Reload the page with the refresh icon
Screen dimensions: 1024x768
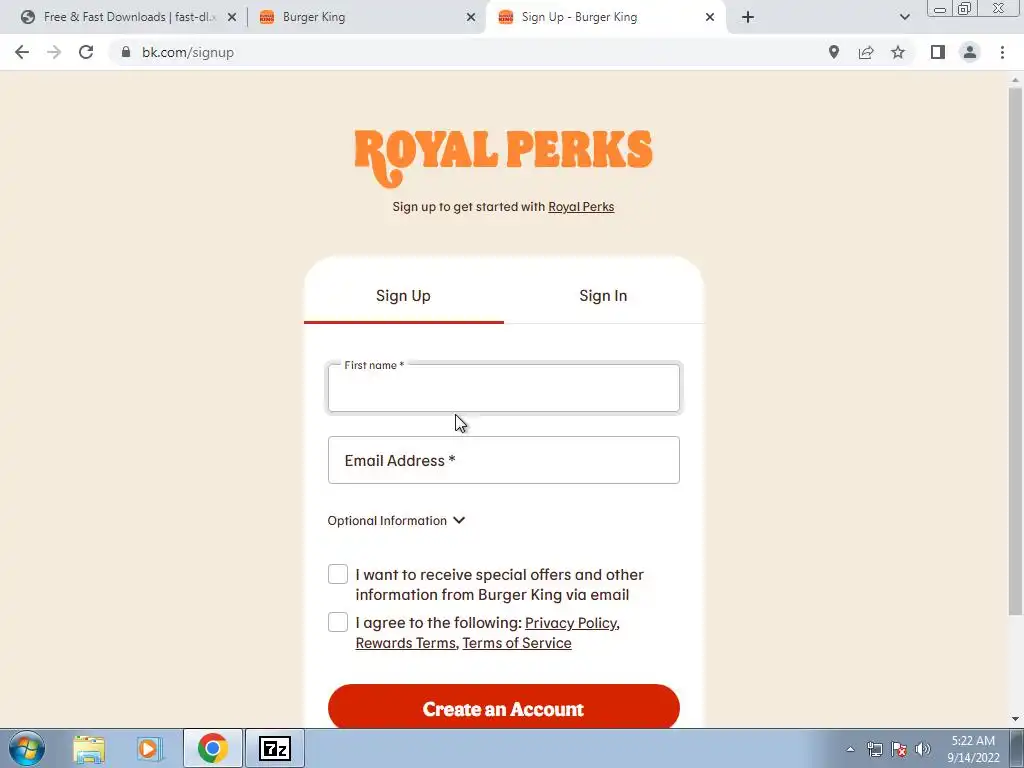[x=86, y=52]
